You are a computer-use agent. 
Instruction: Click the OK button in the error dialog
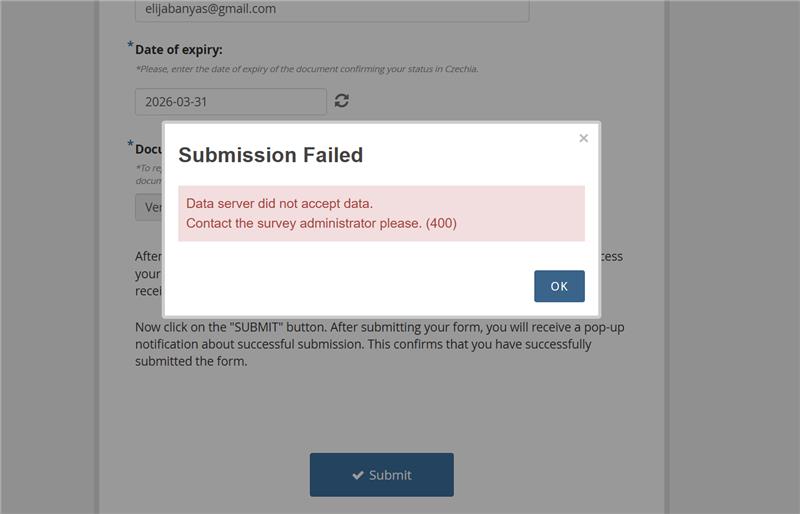click(559, 286)
